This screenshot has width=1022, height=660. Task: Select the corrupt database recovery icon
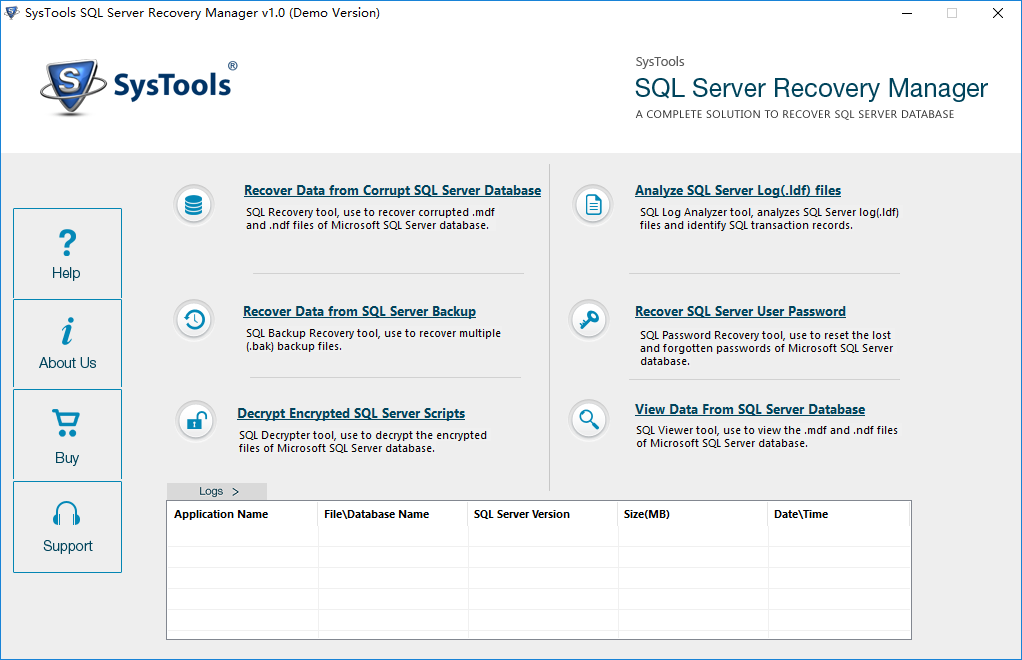194,204
